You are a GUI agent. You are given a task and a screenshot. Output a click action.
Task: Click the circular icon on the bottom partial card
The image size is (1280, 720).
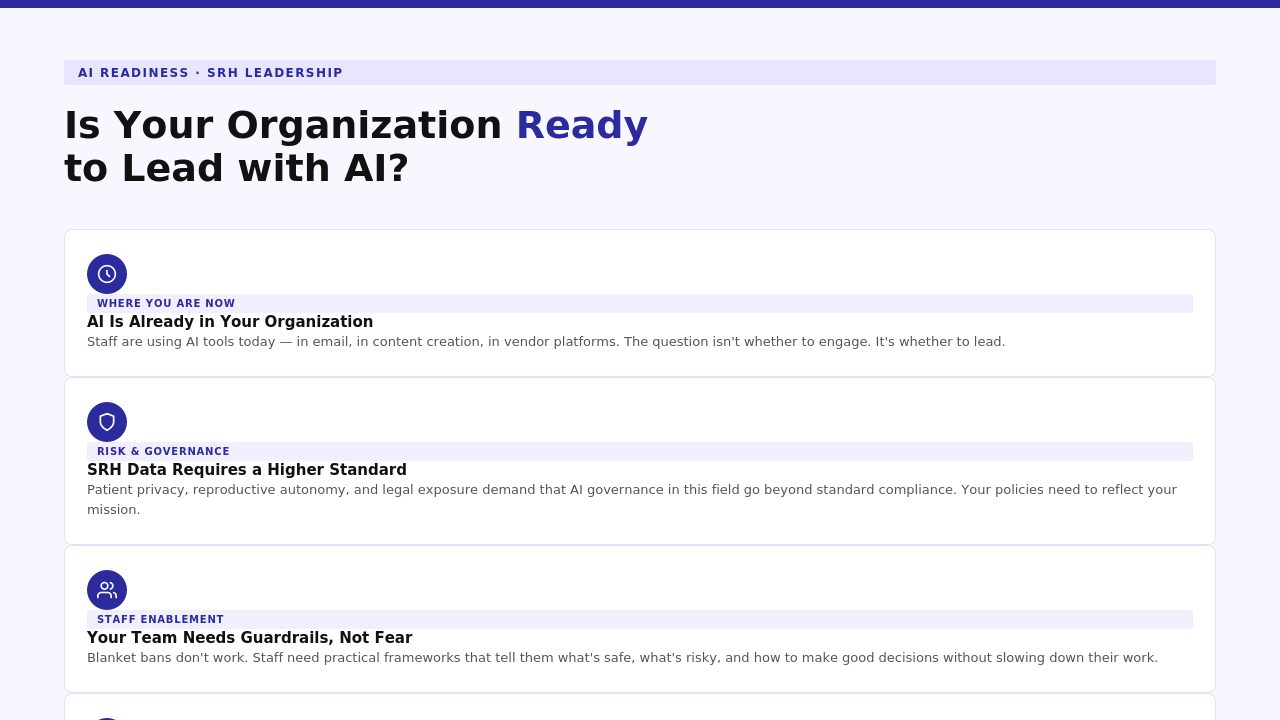(x=107, y=715)
